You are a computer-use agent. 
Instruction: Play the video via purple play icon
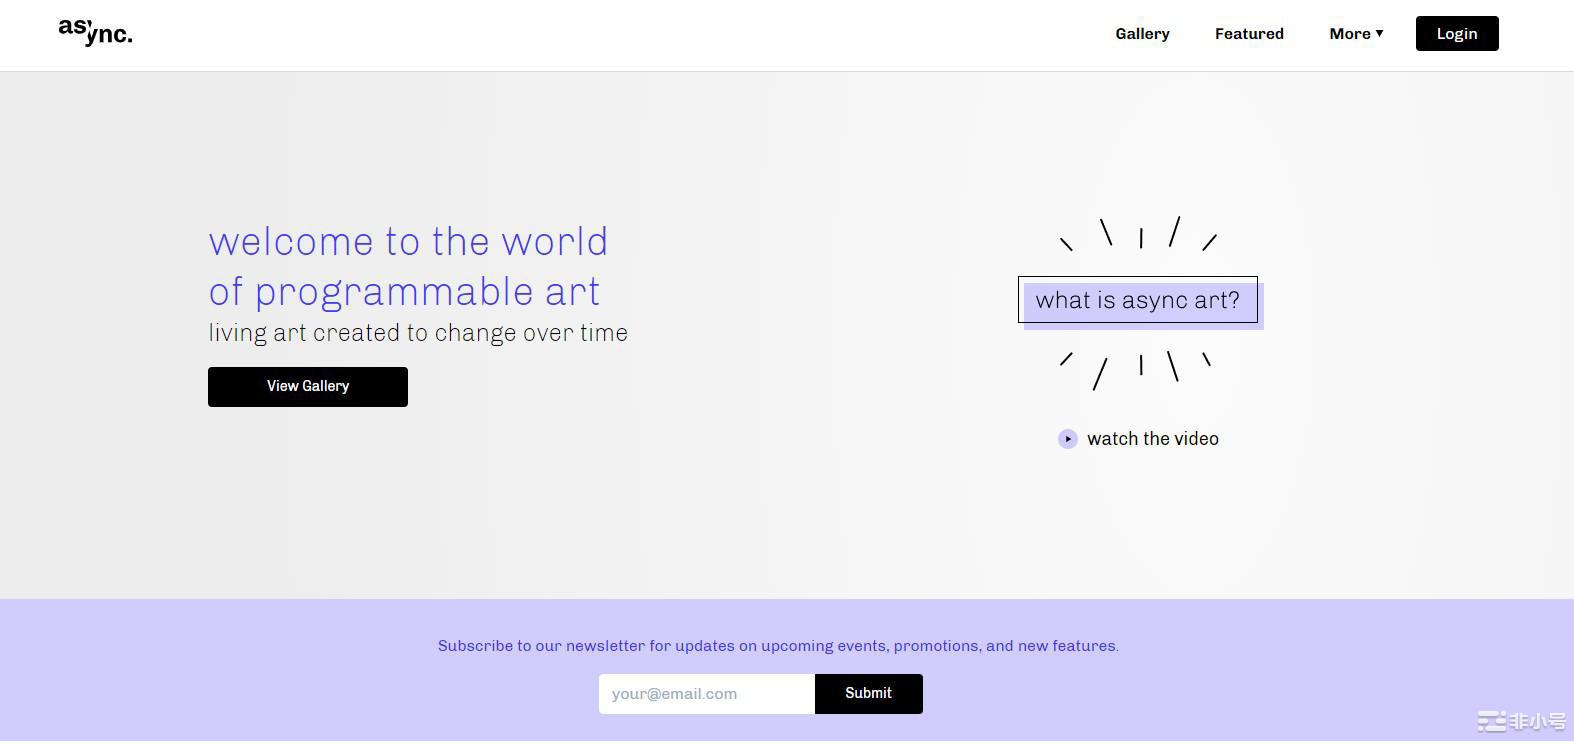pyautogui.click(x=1068, y=439)
